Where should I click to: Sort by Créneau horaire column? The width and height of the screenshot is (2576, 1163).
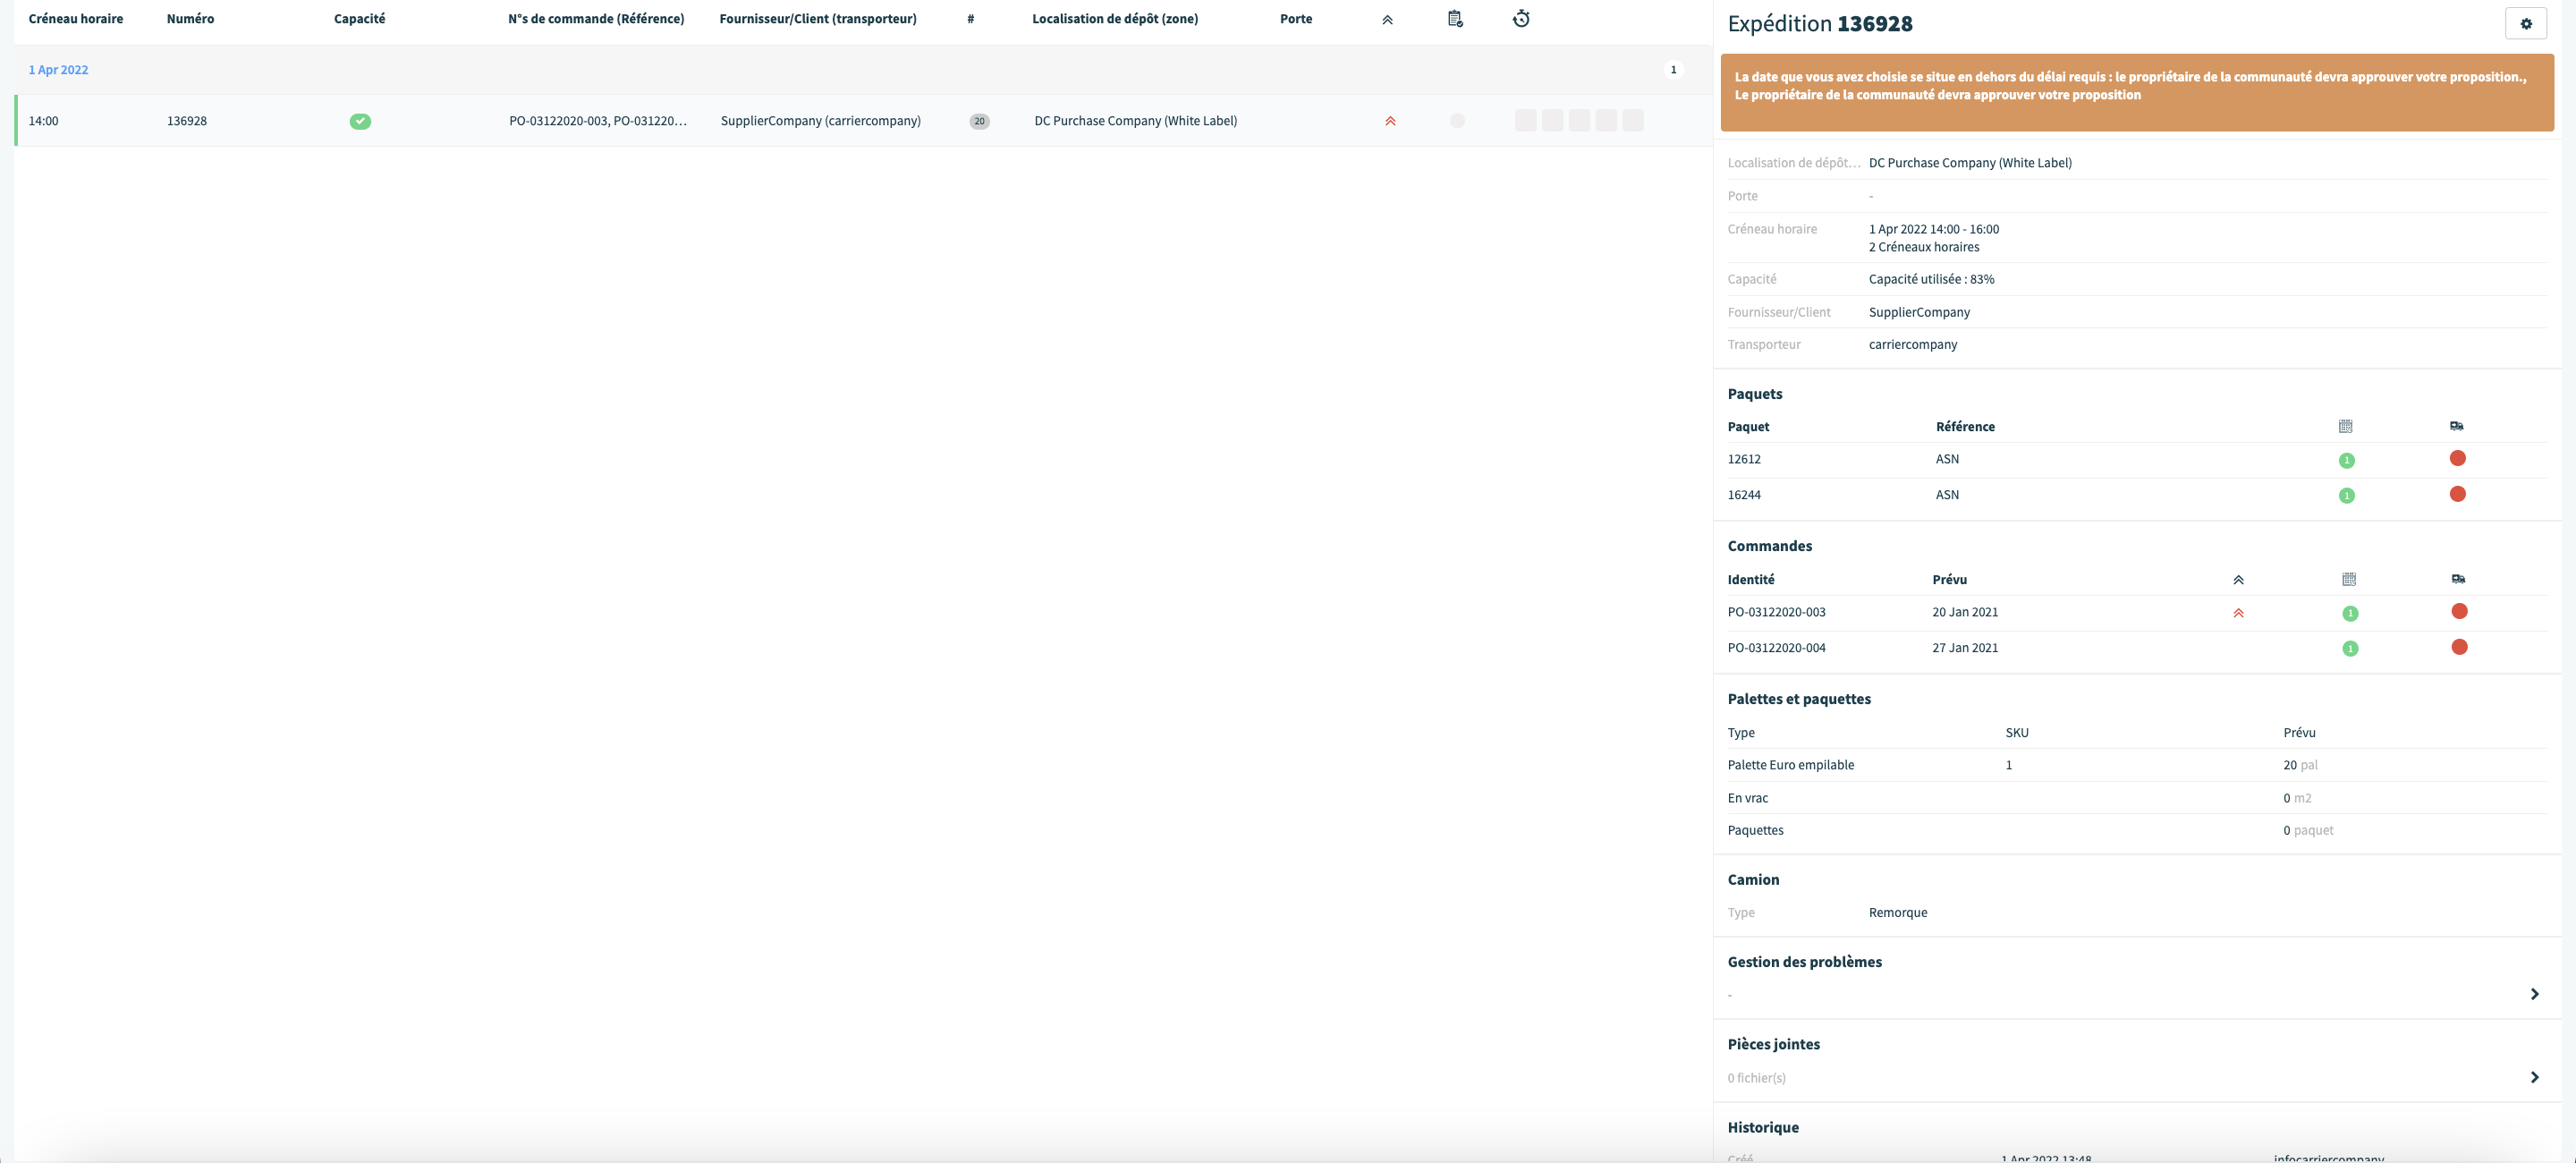point(76,19)
